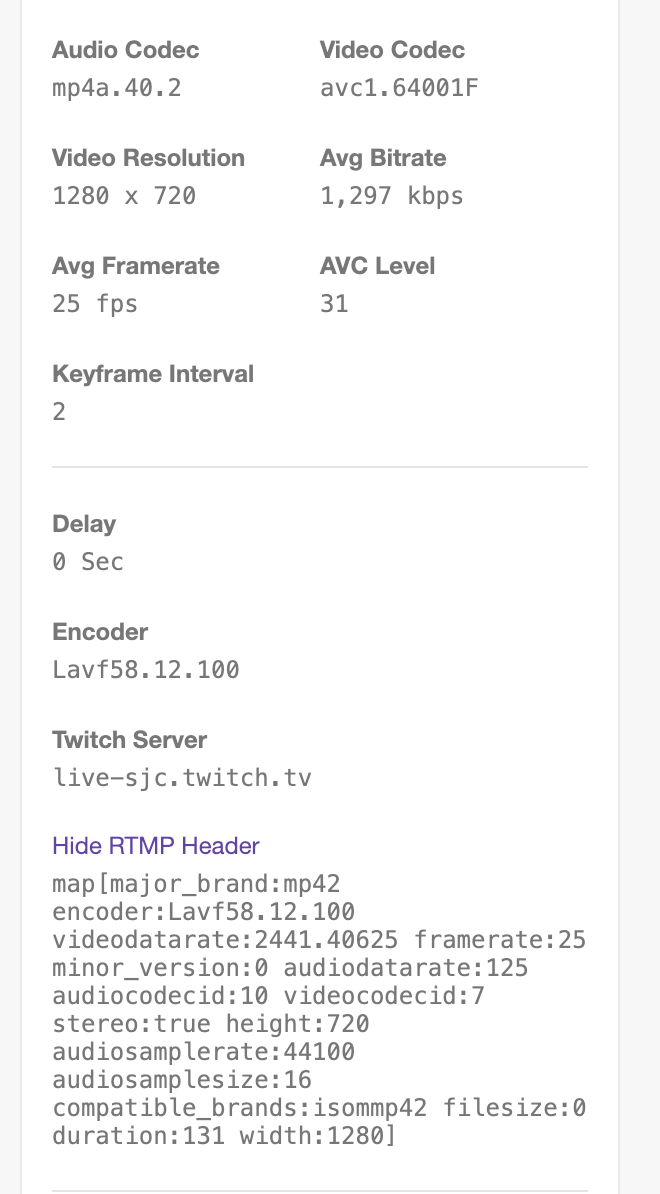660x1194 pixels.
Task: Select the Twitch Server address text
Action: click(x=182, y=777)
